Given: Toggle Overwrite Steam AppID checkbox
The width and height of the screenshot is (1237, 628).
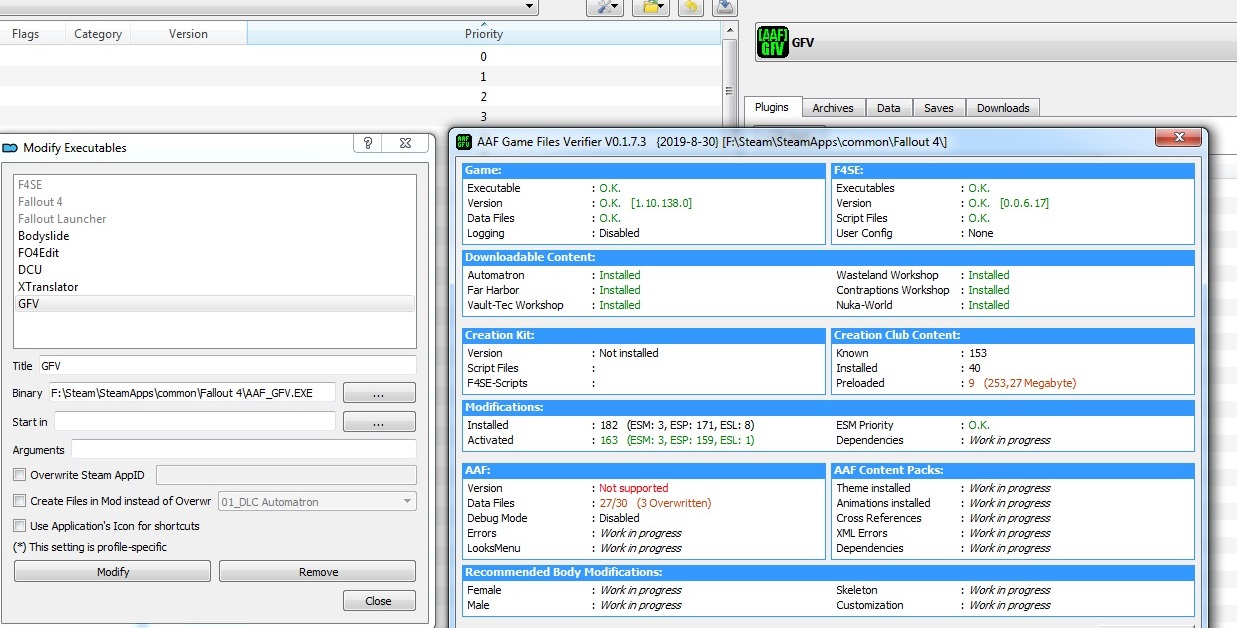Looking at the screenshot, I should [x=19, y=475].
